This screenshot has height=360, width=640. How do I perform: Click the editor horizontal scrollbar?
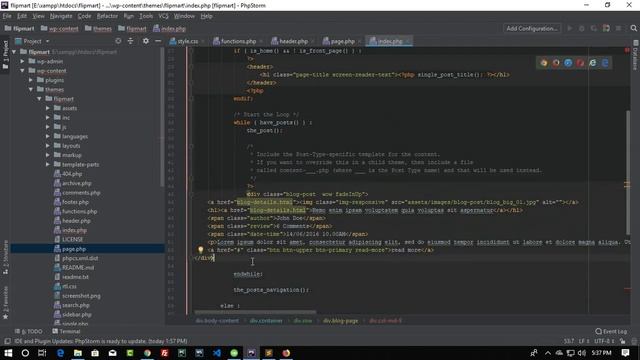coord(255,313)
